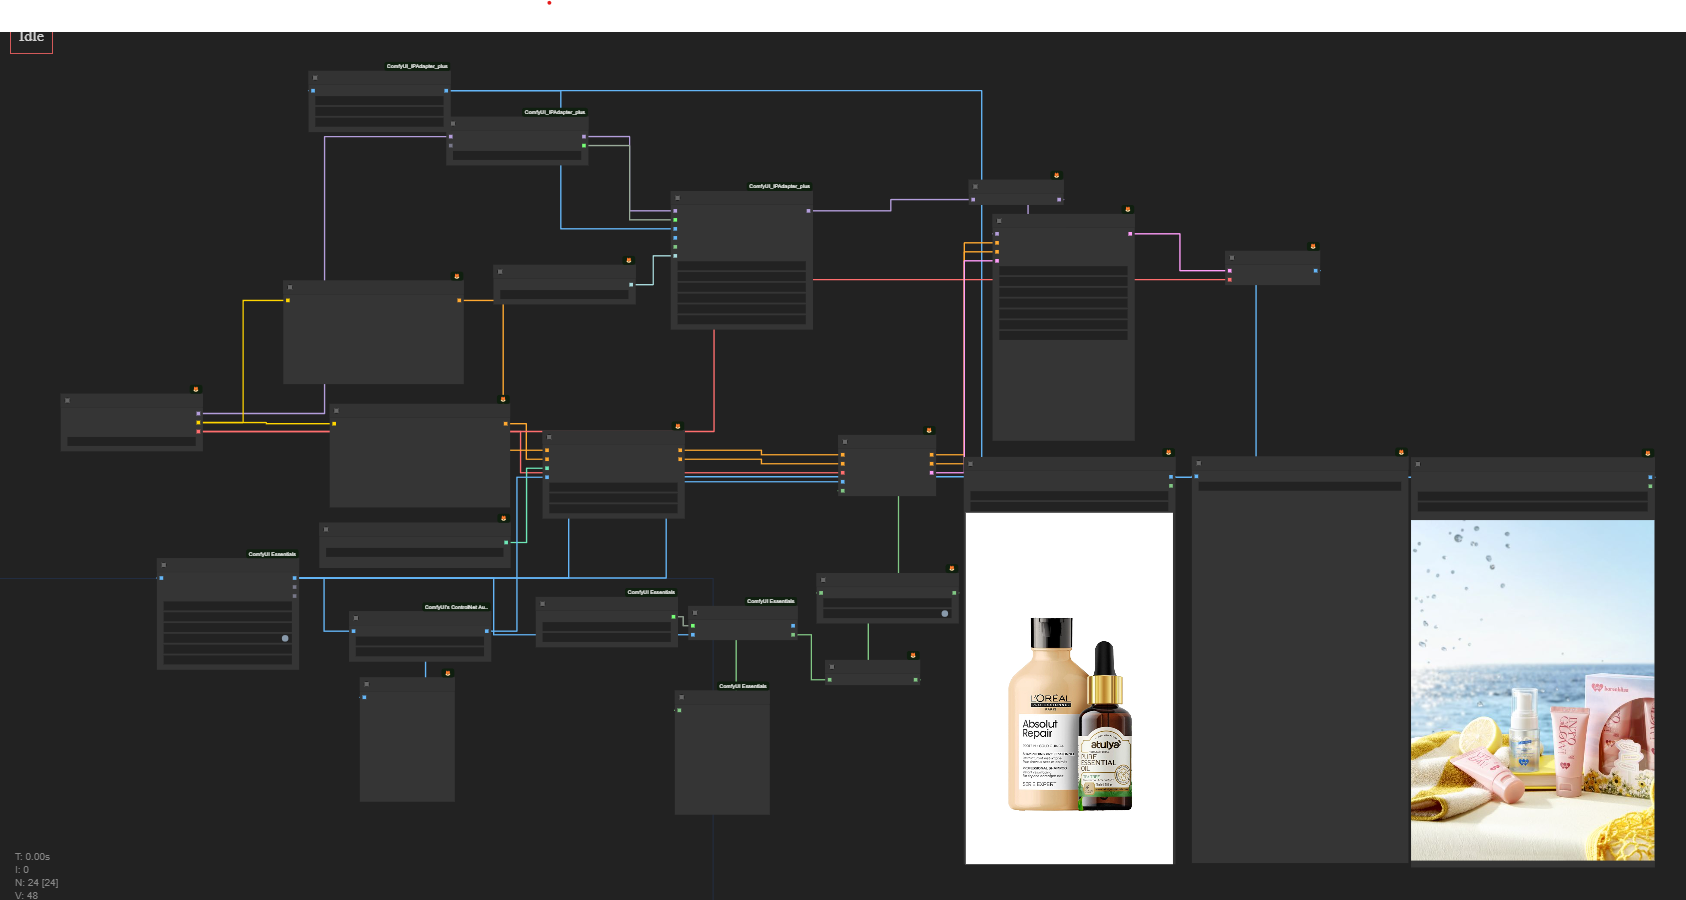Click the "I: 0" stats readout
The height and width of the screenshot is (900, 1686).
[22, 870]
